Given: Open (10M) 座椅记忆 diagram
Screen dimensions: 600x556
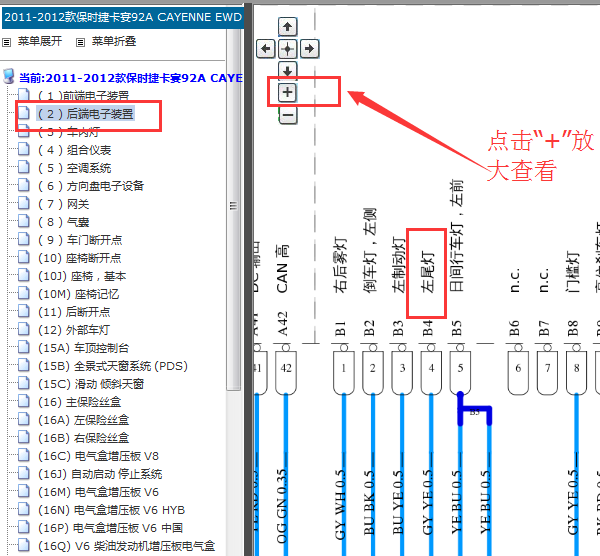Looking at the screenshot, I should (x=78, y=294).
